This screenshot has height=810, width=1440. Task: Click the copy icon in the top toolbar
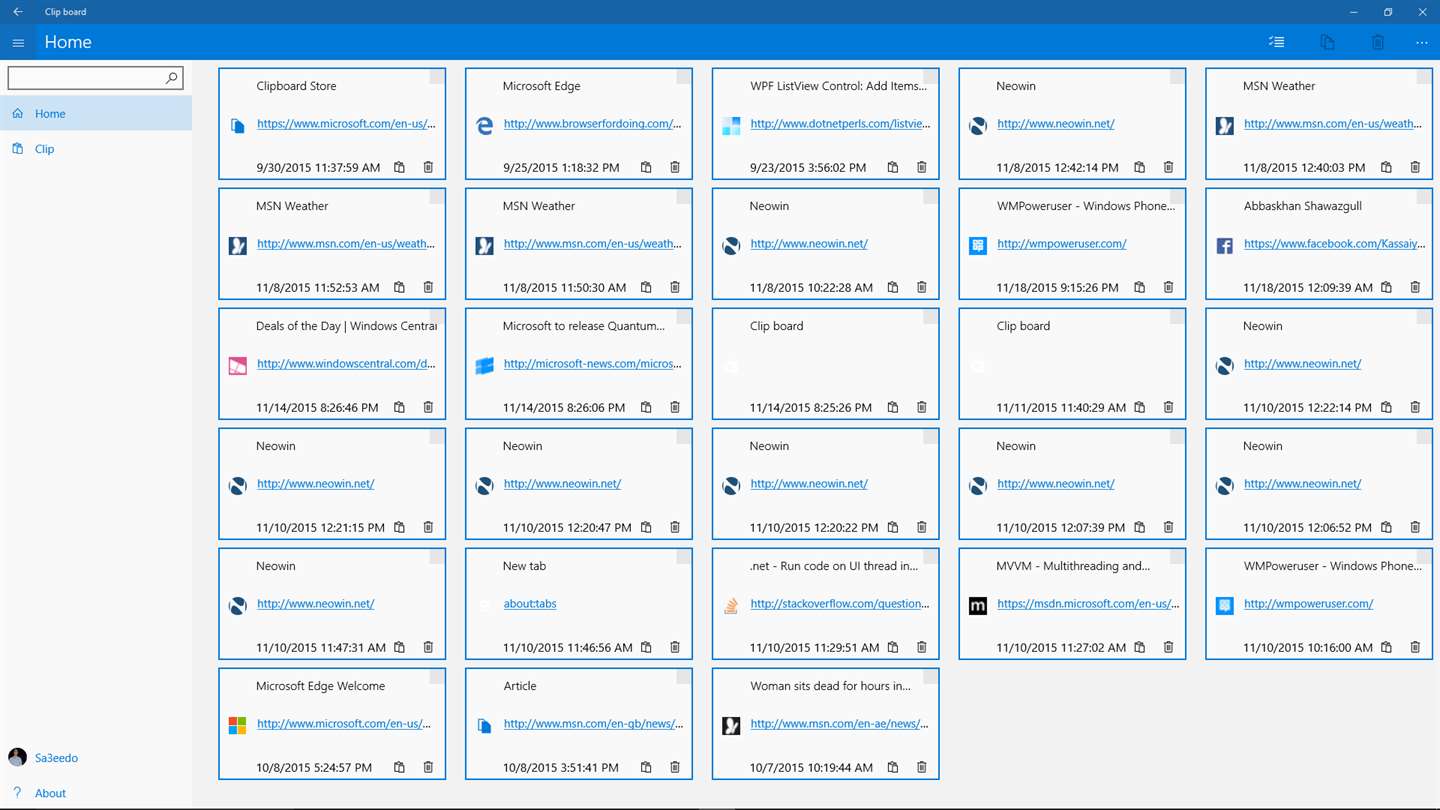(x=1328, y=42)
